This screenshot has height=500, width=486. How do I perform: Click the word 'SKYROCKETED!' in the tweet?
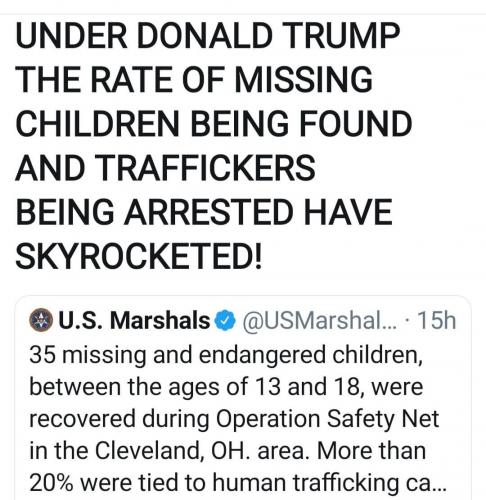pyautogui.click(x=139, y=256)
